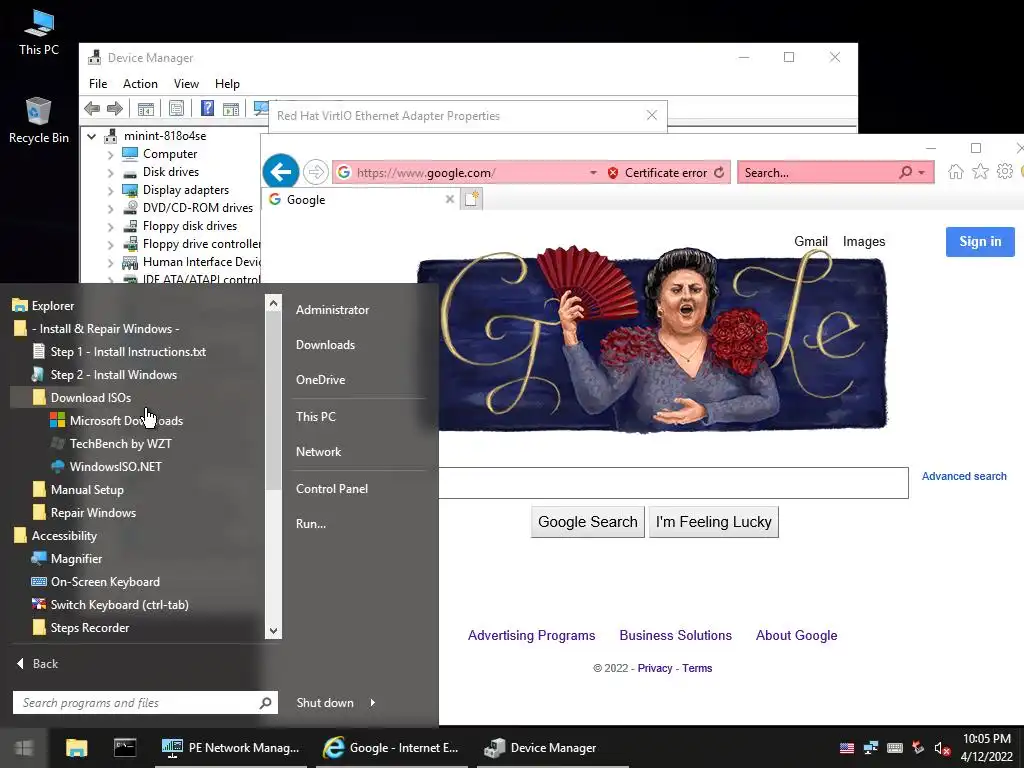Refresh the Google page in Internet Explorer
1024x768 pixels.
(719, 172)
